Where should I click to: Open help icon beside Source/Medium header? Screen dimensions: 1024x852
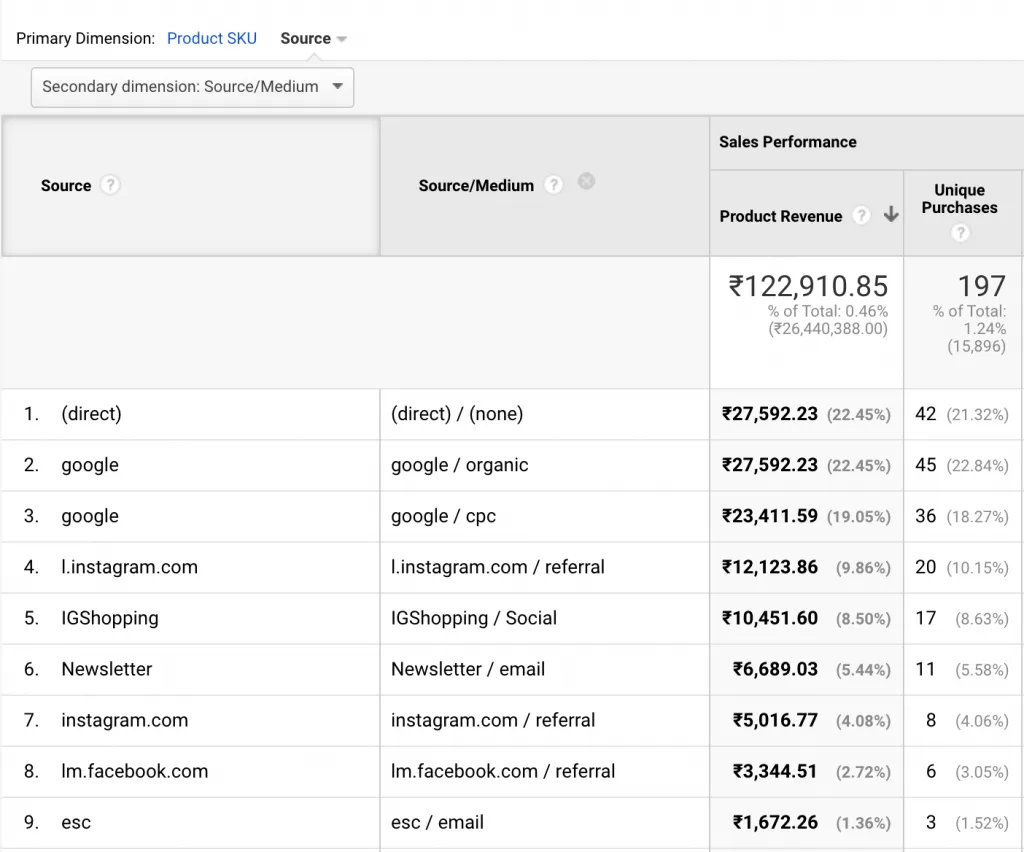click(x=553, y=185)
